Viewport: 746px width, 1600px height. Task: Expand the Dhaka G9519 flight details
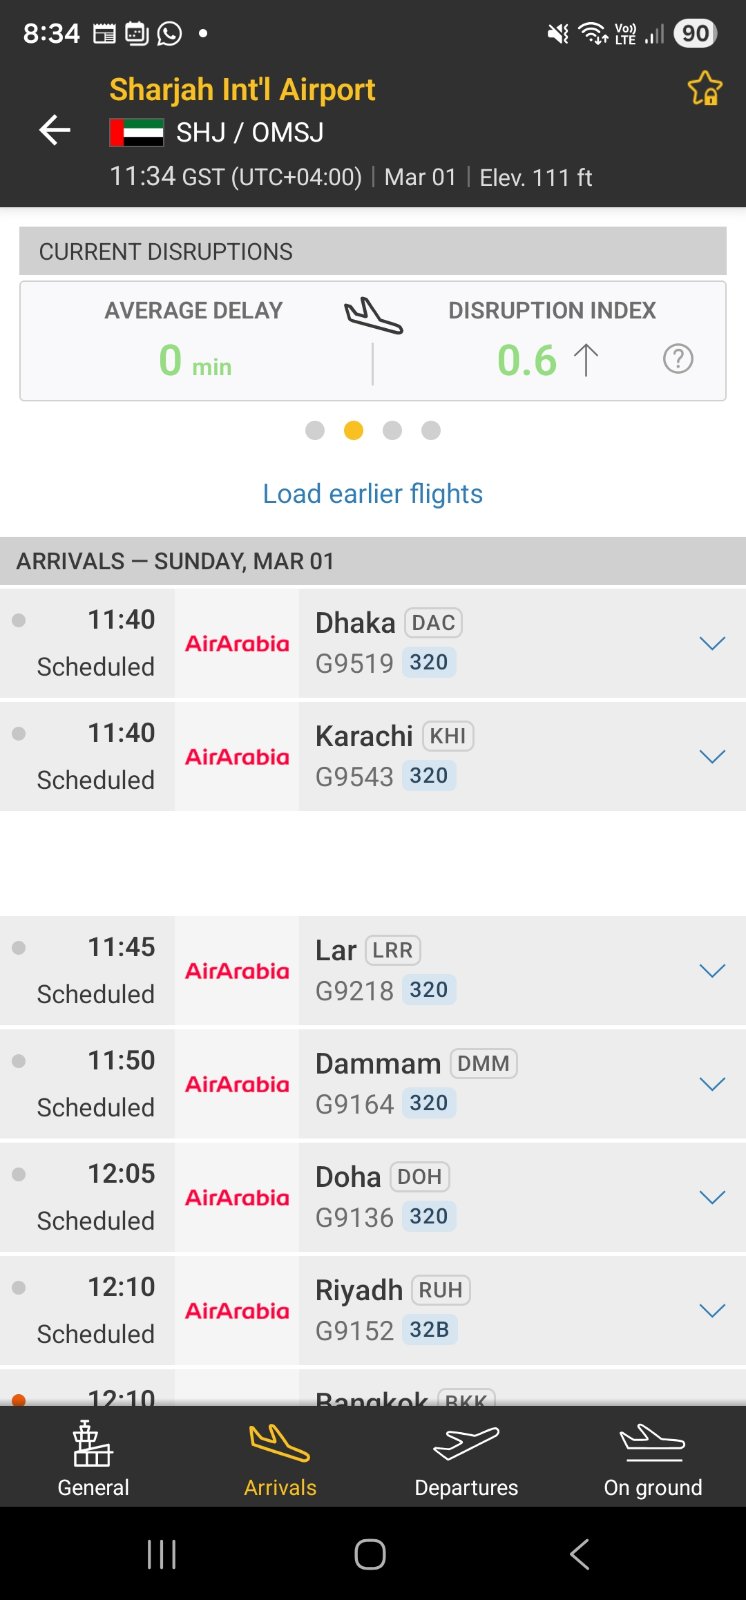coord(712,643)
